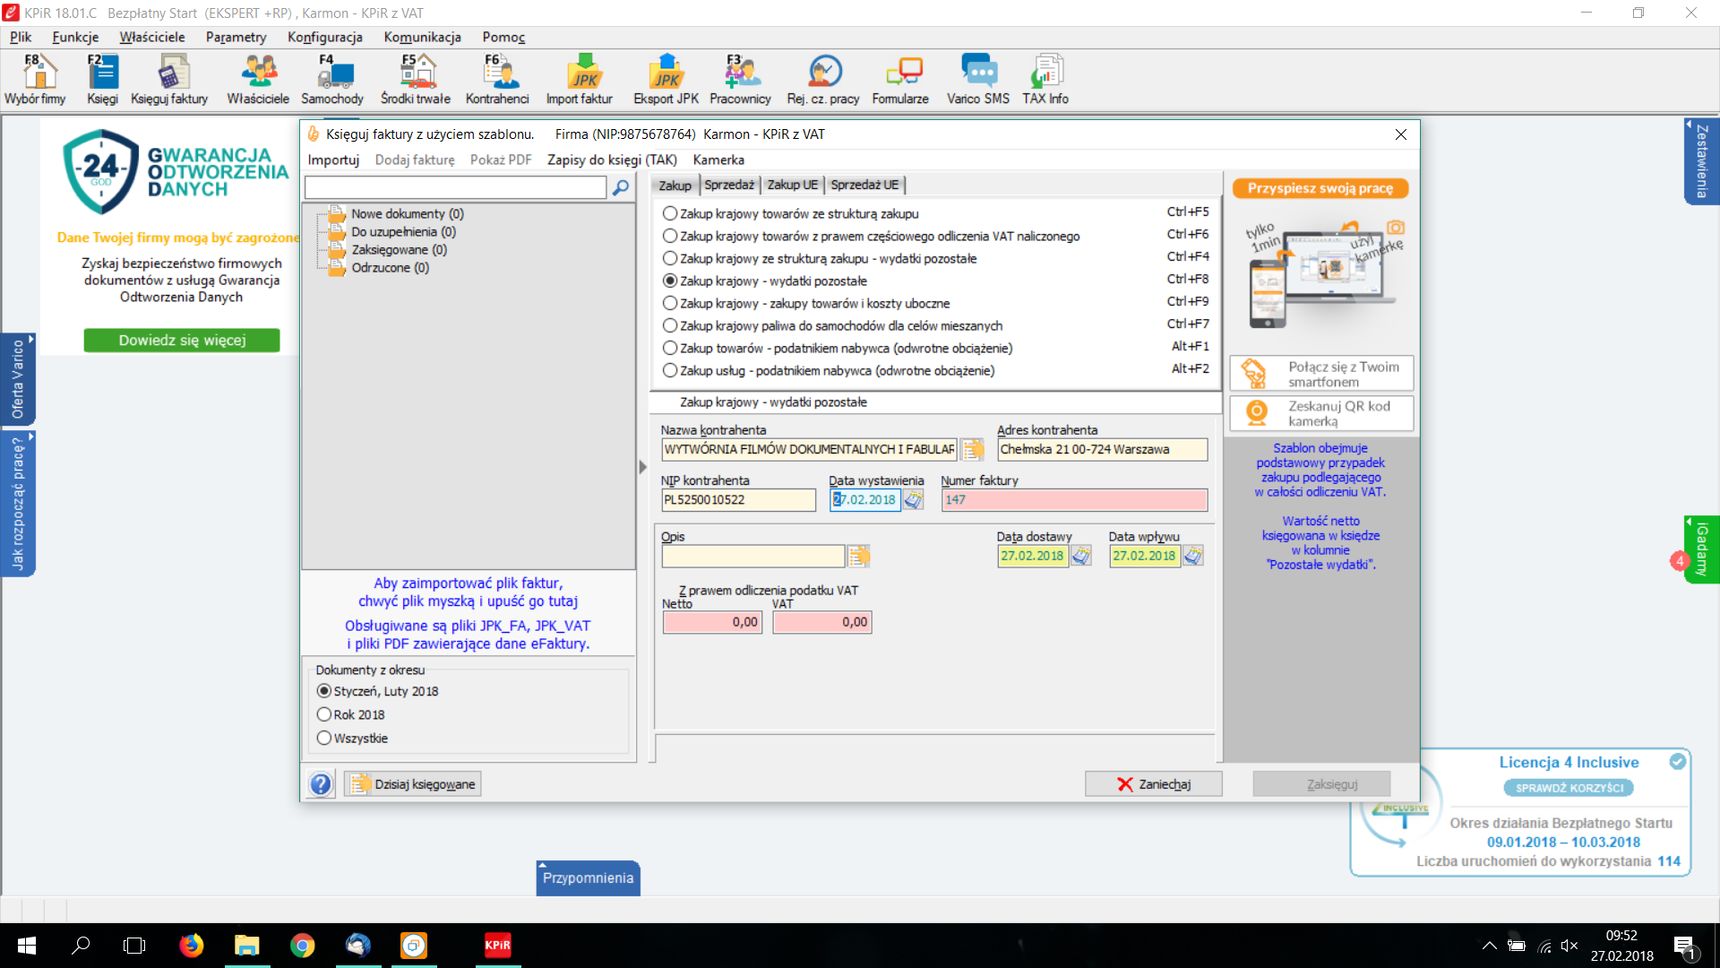Choose the Wszystkie documents period option

pos(352,738)
